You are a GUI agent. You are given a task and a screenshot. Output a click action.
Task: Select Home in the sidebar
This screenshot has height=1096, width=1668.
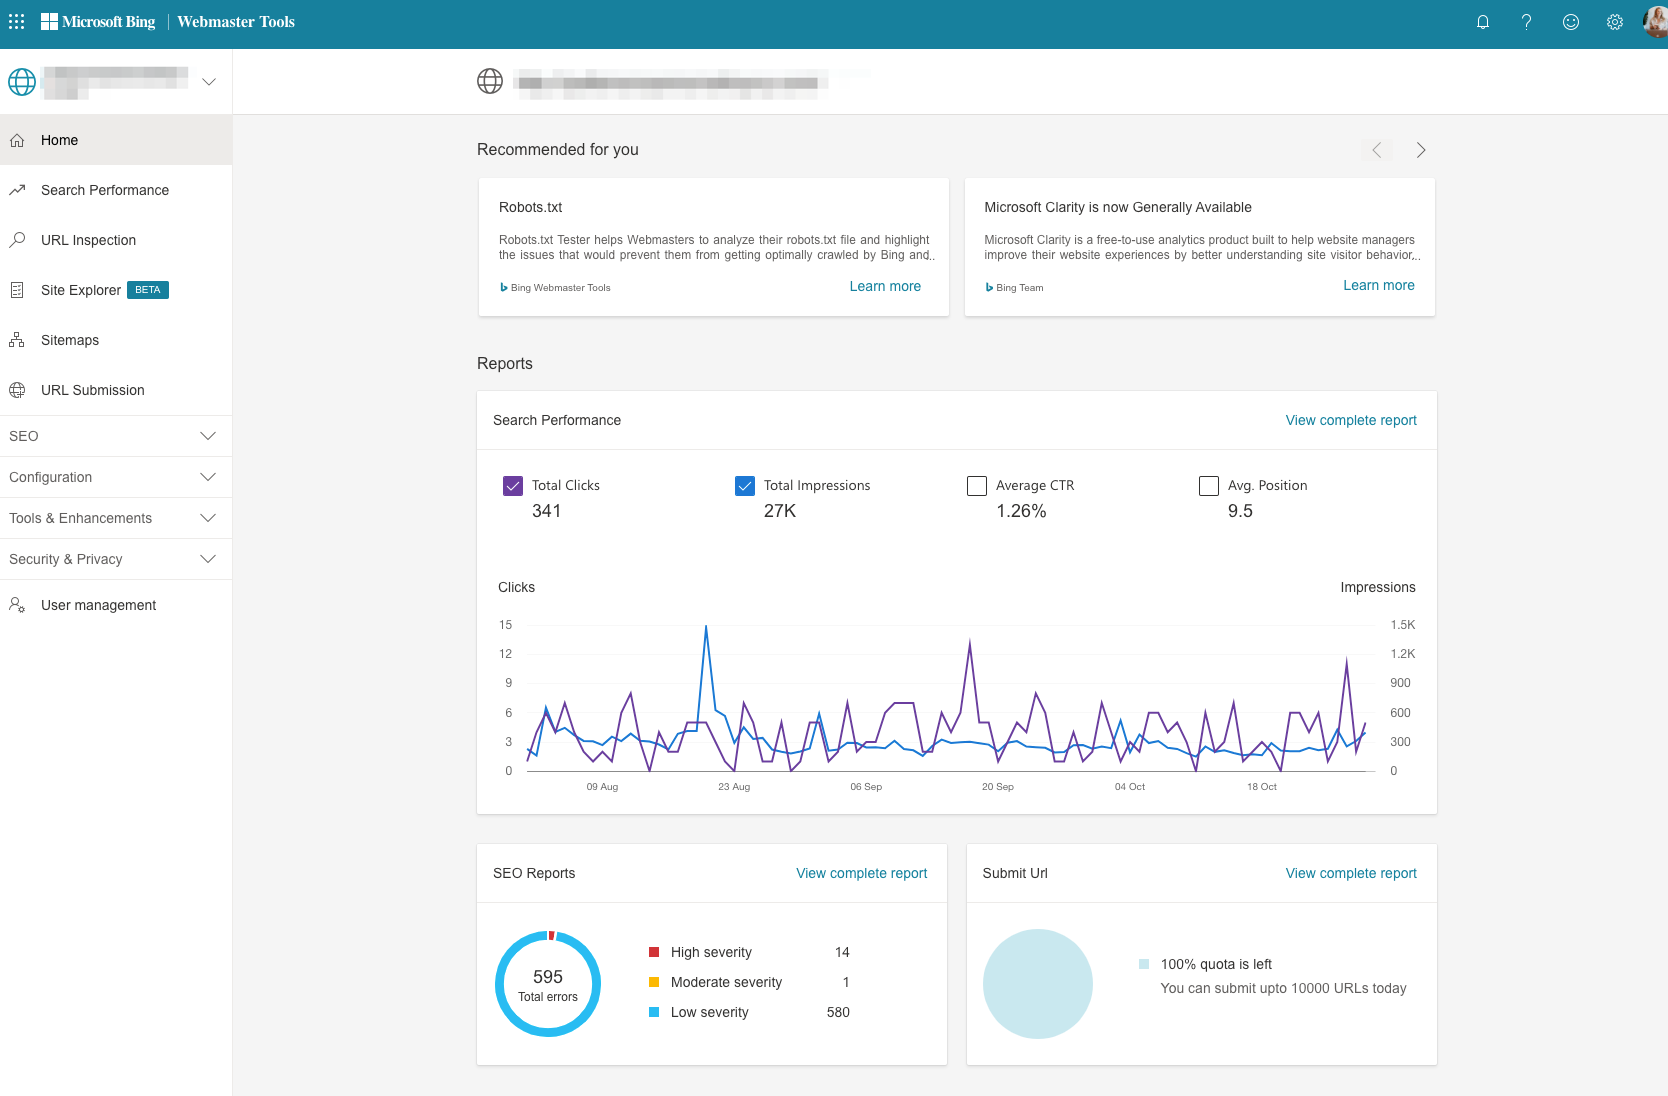click(x=59, y=140)
